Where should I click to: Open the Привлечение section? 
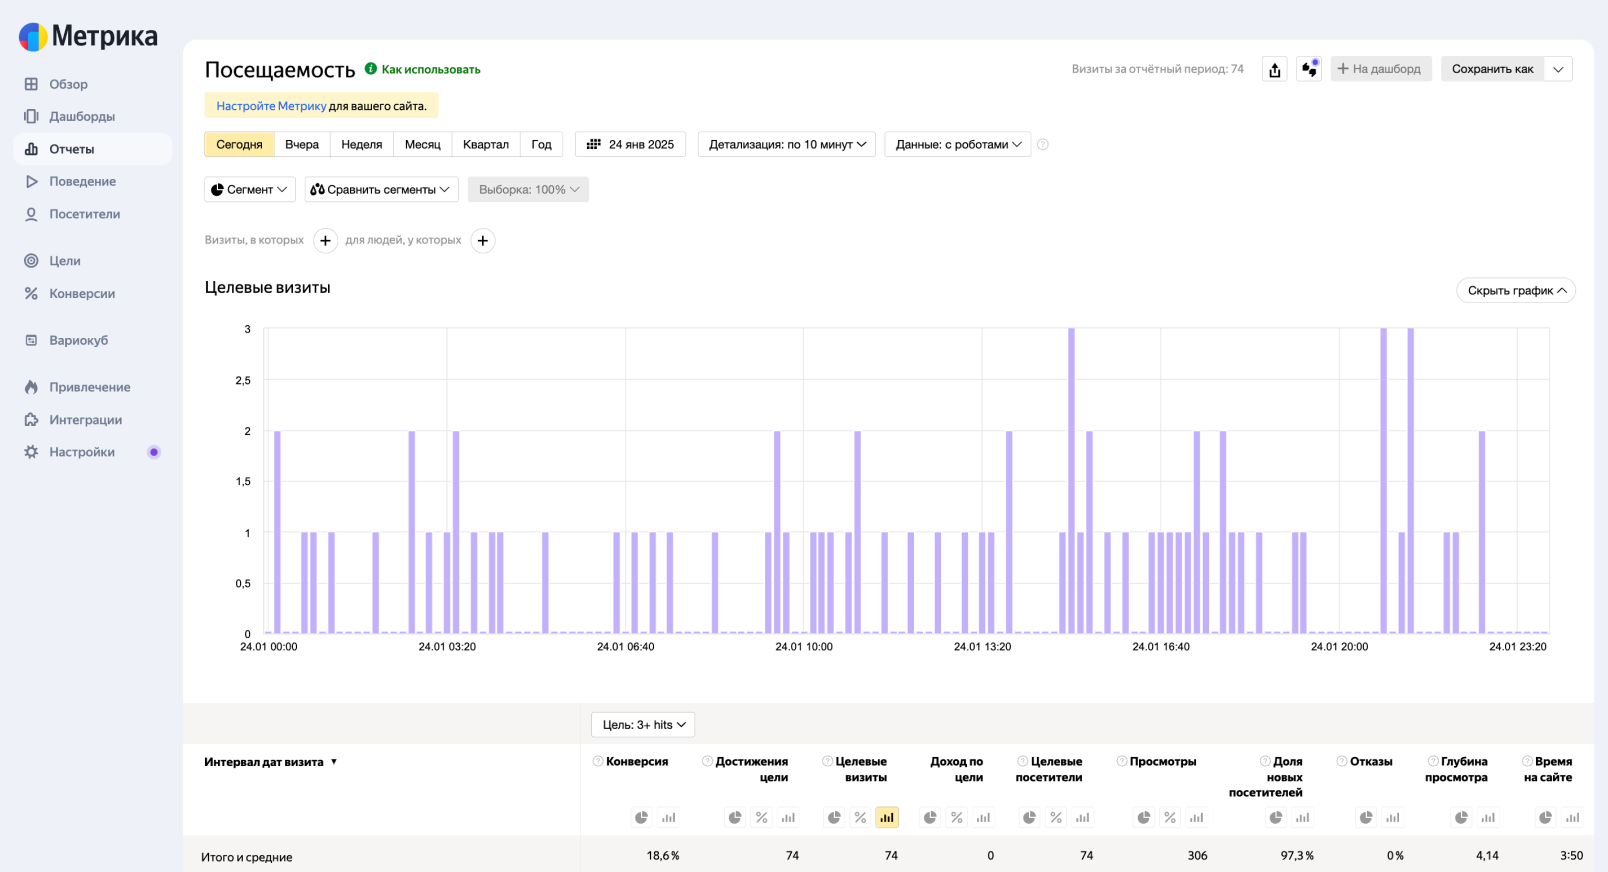tap(89, 387)
